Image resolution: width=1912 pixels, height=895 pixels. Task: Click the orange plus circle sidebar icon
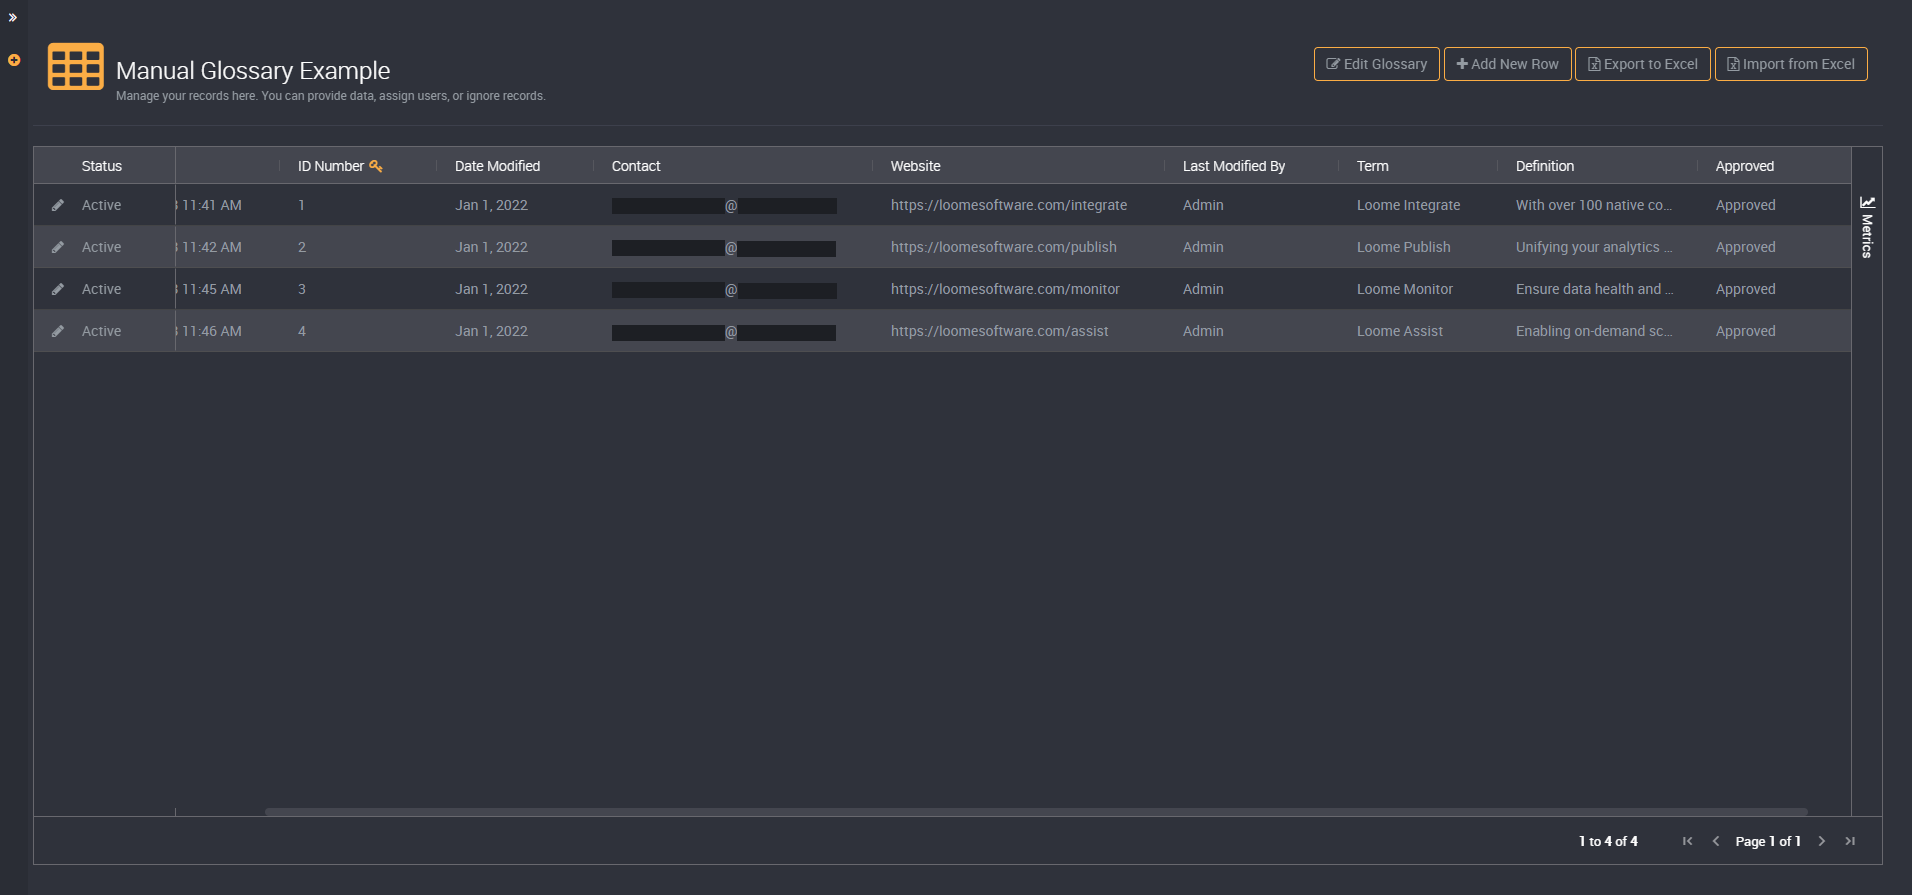[x=14, y=60]
